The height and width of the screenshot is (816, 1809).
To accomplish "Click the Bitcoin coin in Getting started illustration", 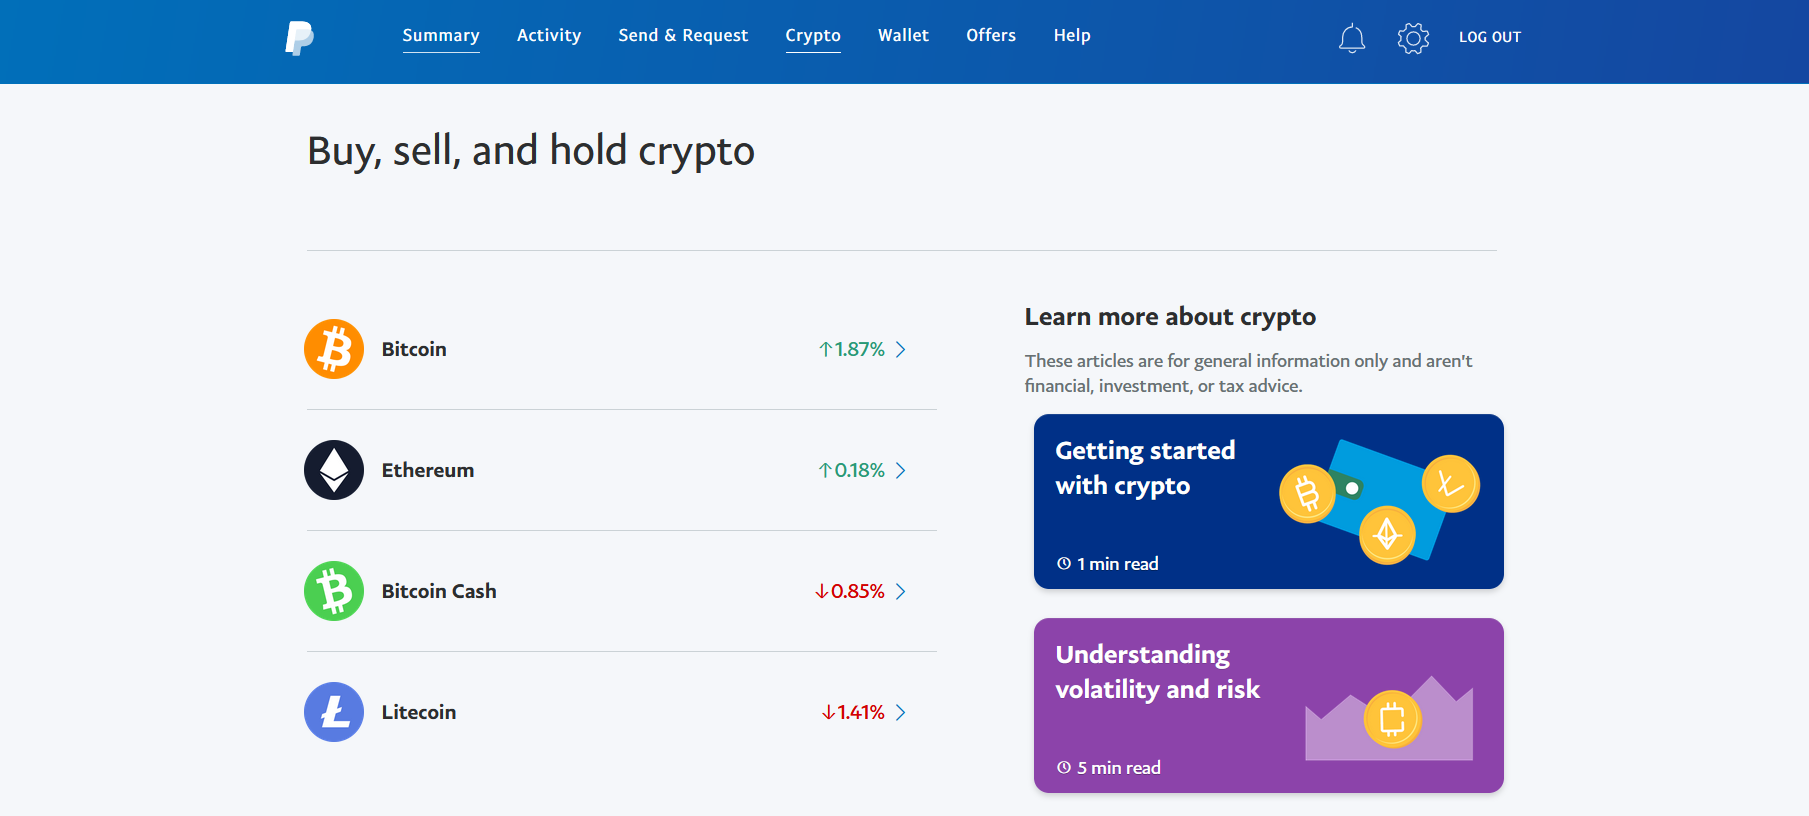I will pyautogui.click(x=1307, y=493).
